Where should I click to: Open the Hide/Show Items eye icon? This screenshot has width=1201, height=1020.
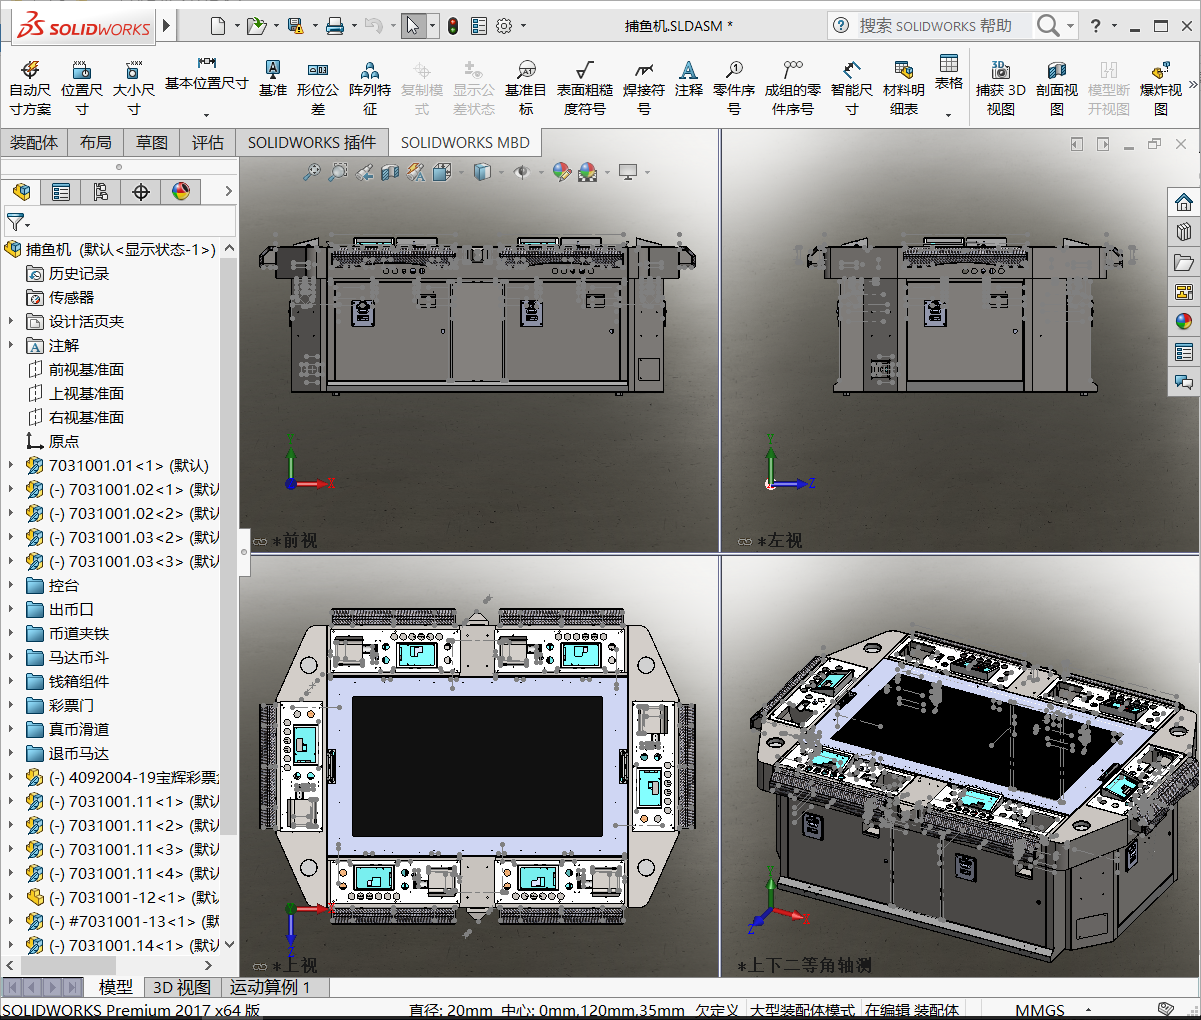(522, 171)
